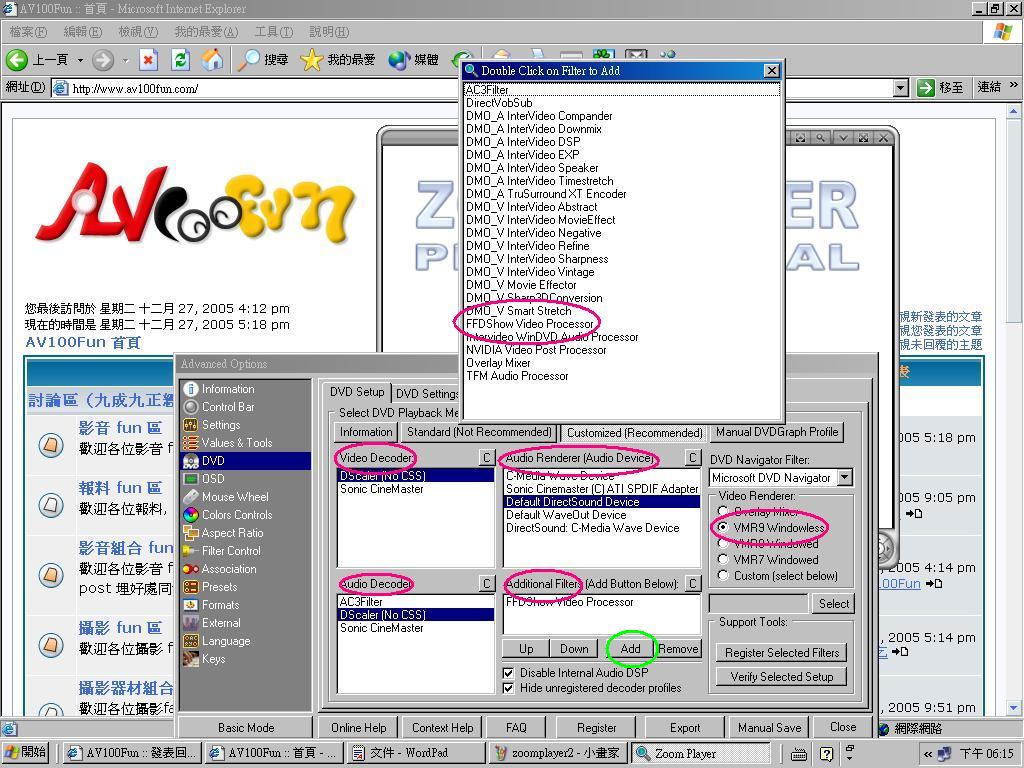
Task: Open the address bar dropdown arrow
Action: point(900,88)
